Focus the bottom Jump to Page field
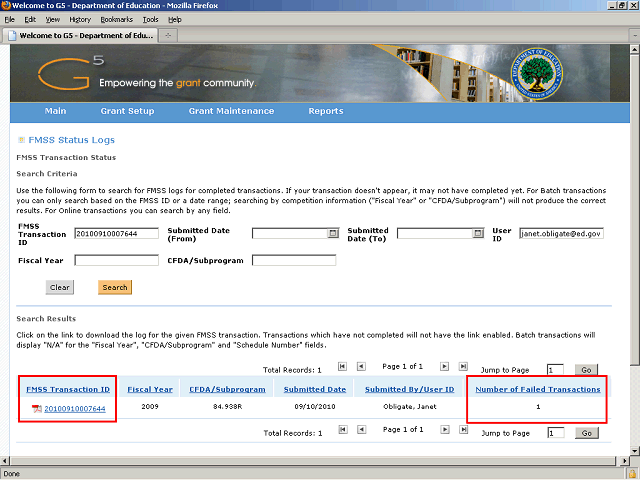Screen dimensions: 640x480 (556, 433)
